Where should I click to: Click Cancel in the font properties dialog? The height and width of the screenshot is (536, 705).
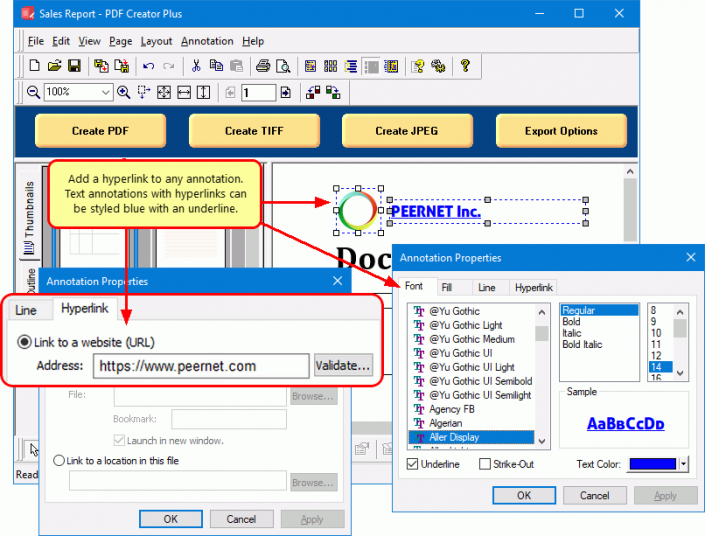[594, 496]
